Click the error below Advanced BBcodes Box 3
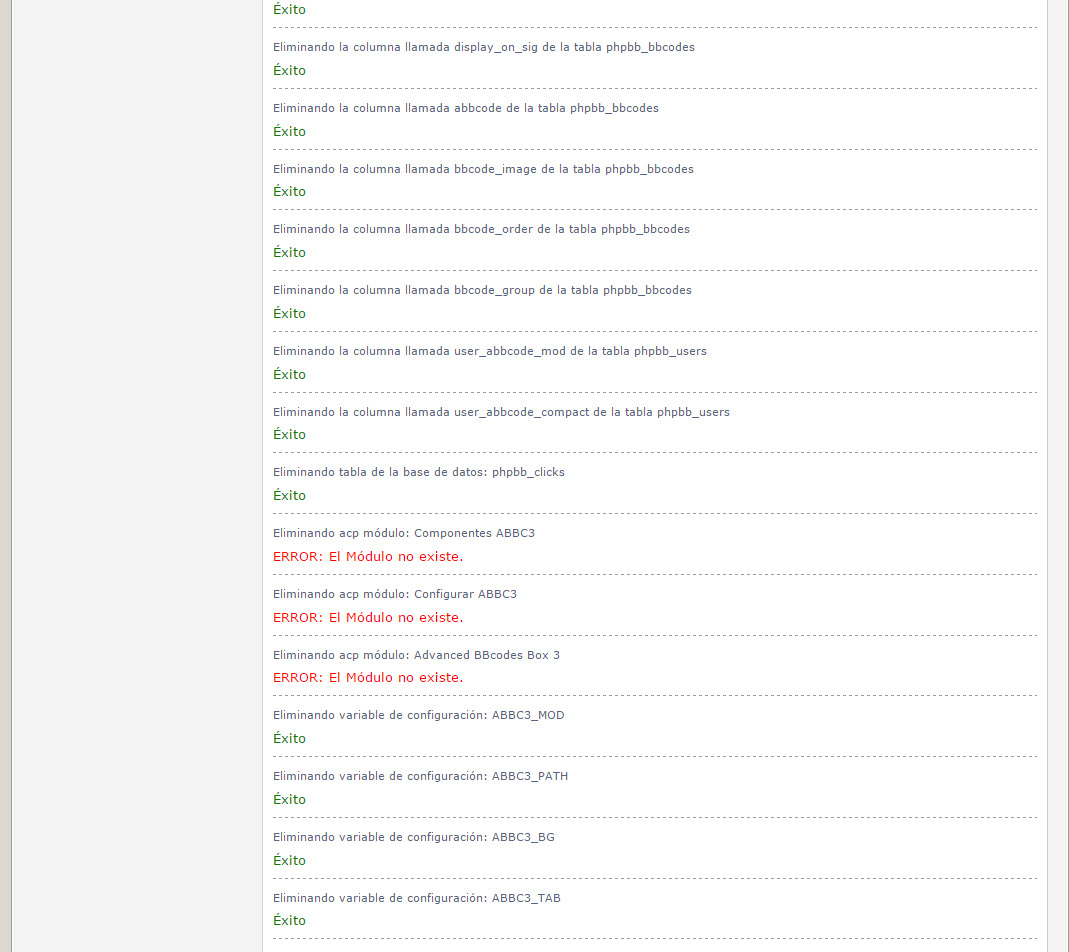Screen dimensions: 1069x952 [x=368, y=677]
